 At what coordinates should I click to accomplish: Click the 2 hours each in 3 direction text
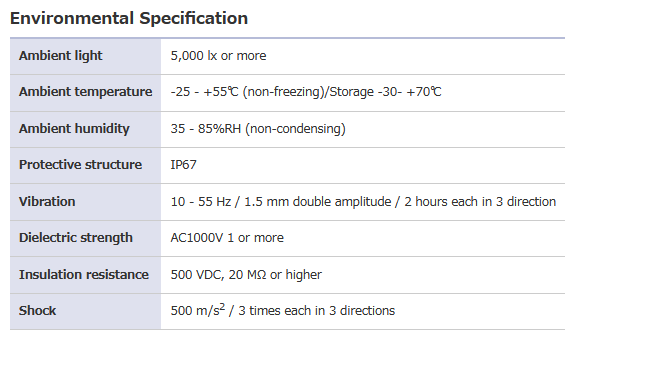tap(480, 202)
